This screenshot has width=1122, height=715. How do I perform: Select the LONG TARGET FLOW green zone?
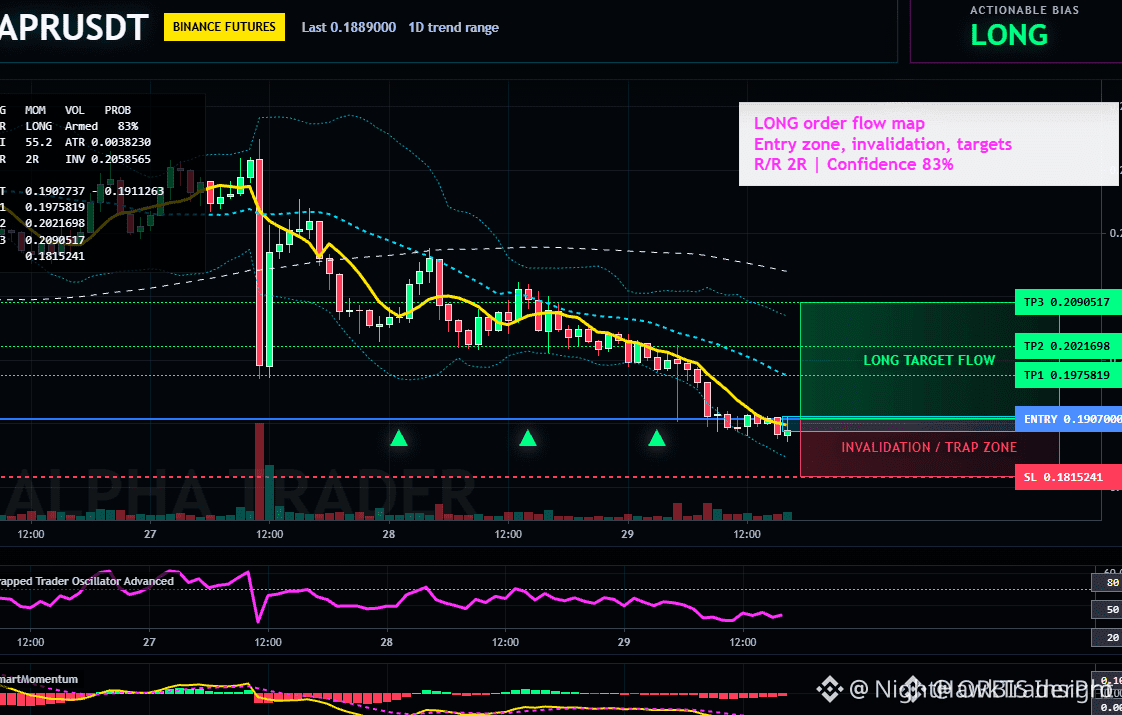(x=929, y=360)
